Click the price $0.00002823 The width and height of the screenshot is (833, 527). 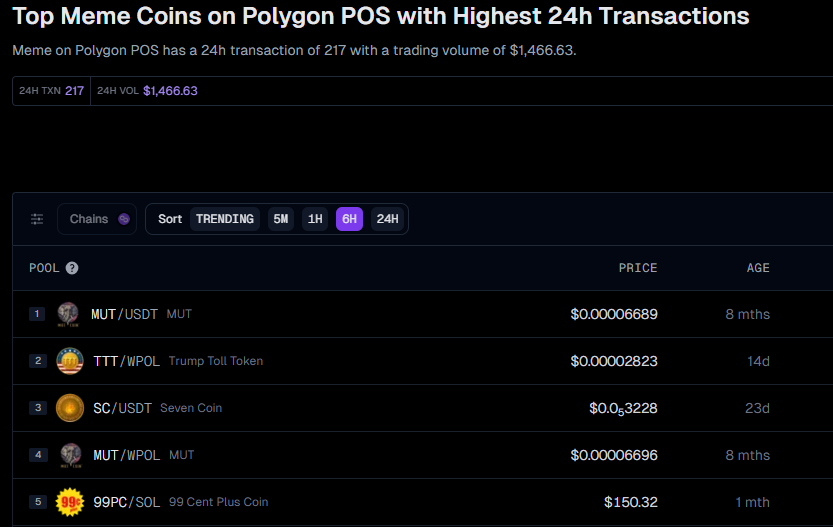(614, 361)
